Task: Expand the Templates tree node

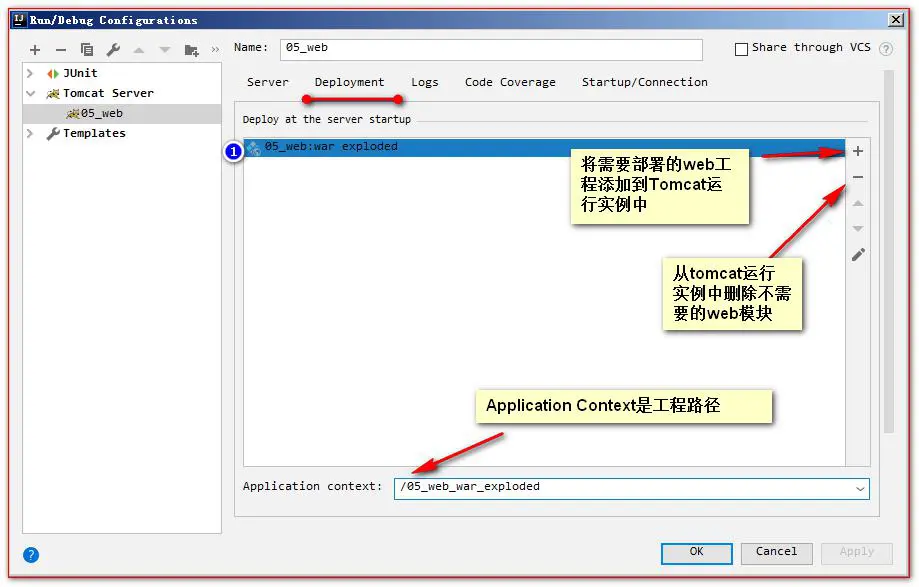Action: [x=31, y=133]
